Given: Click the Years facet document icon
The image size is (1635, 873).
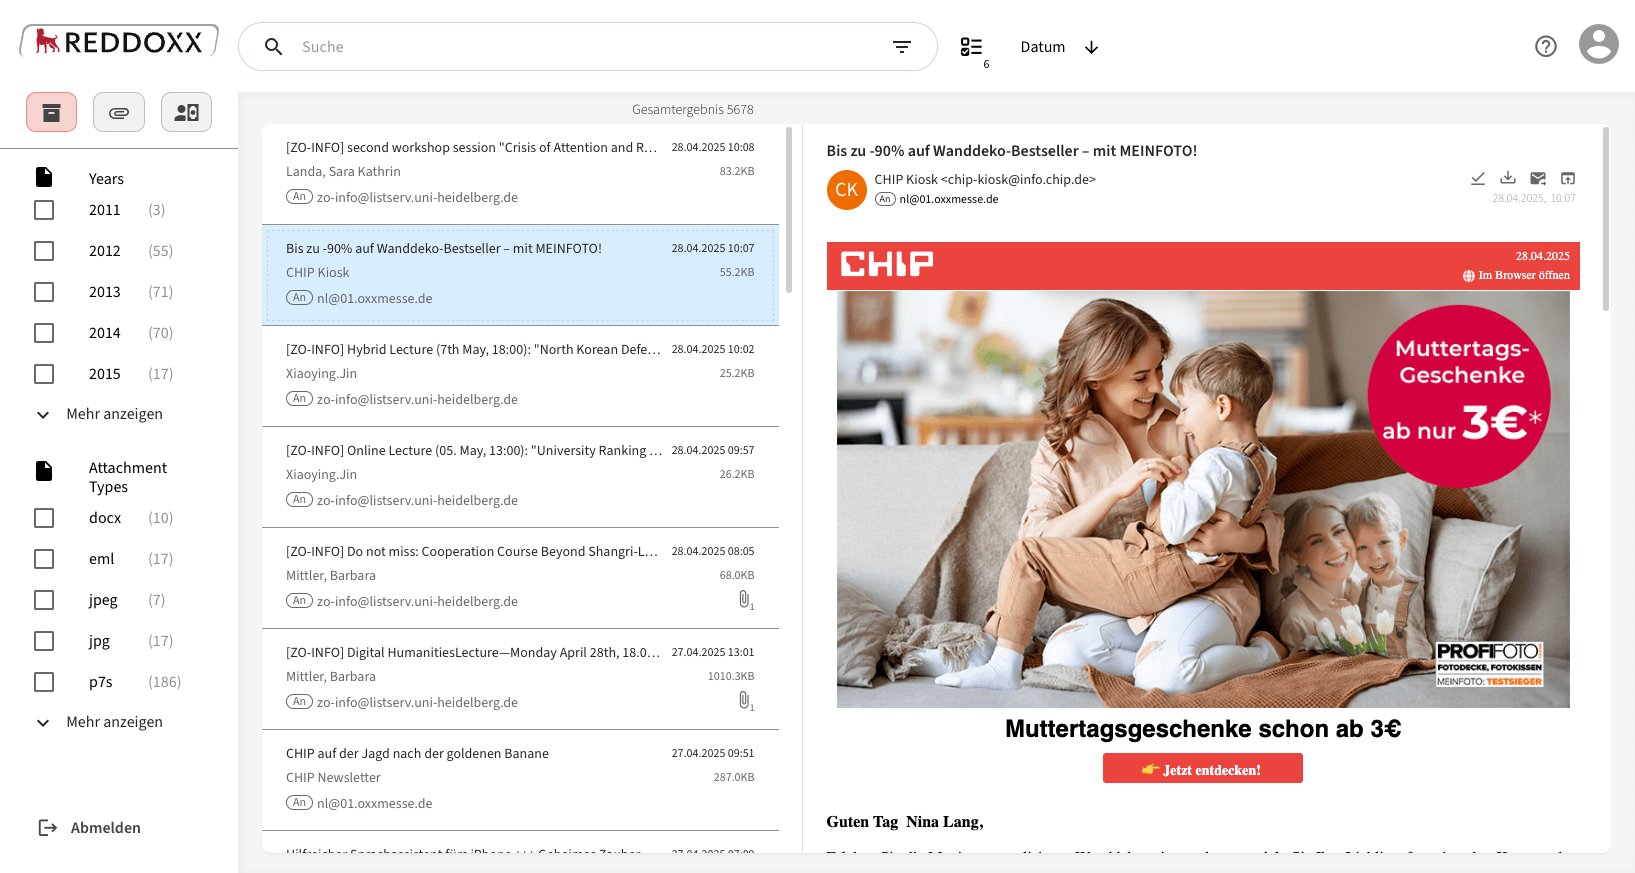Looking at the screenshot, I should 44,177.
